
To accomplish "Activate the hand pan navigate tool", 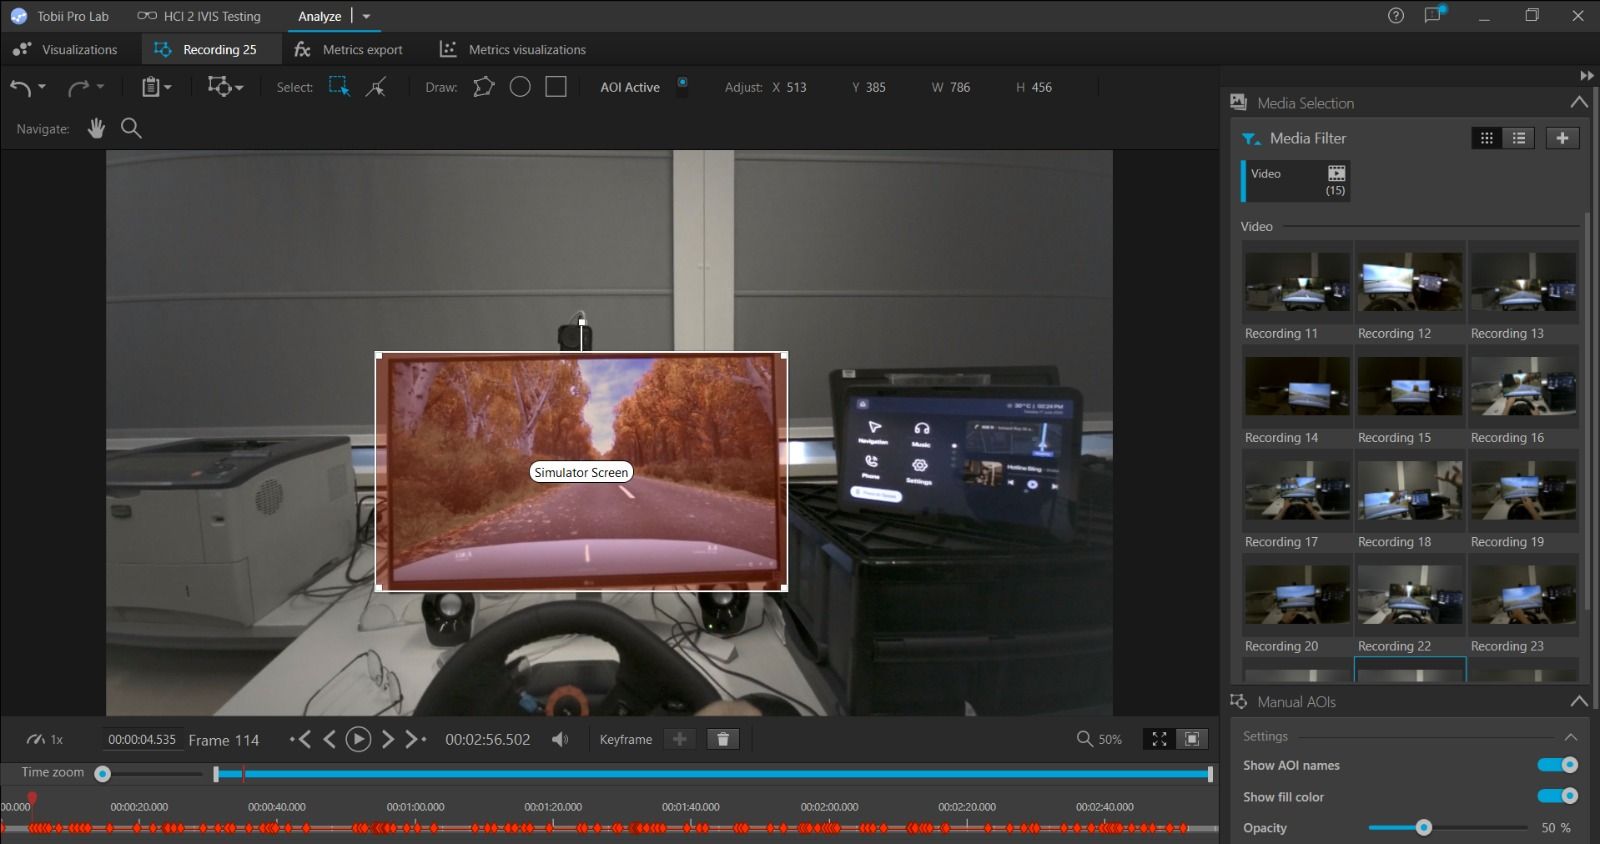I will (x=96, y=128).
